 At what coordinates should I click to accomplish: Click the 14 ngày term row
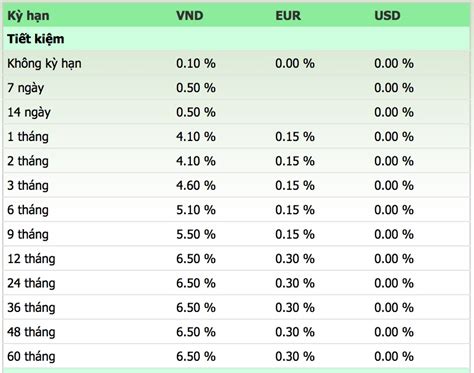click(x=237, y=112)
